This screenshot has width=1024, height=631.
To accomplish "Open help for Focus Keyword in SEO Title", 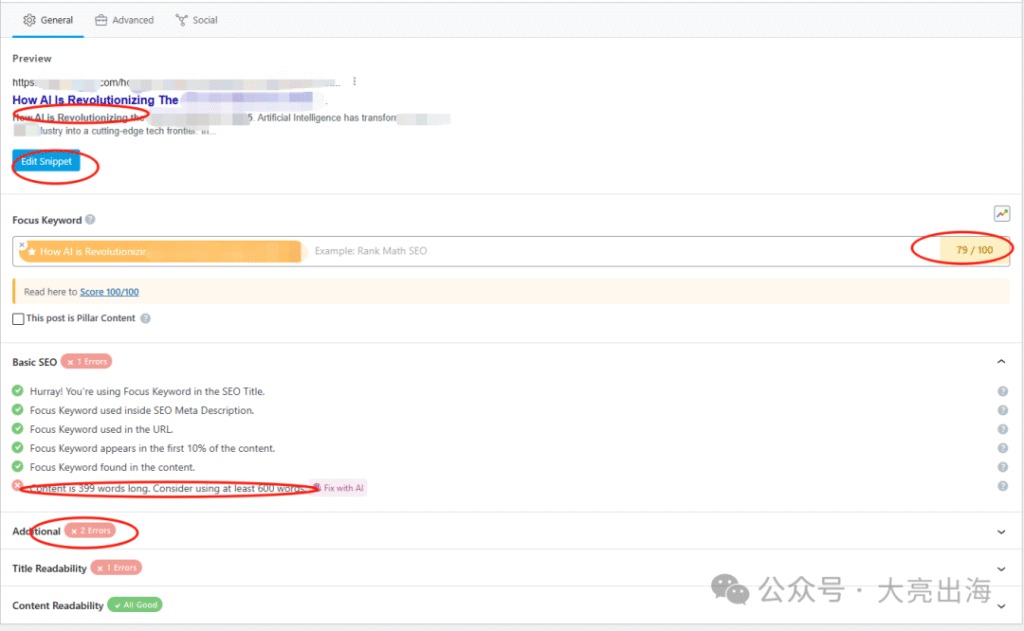I will click(1002, 392).
